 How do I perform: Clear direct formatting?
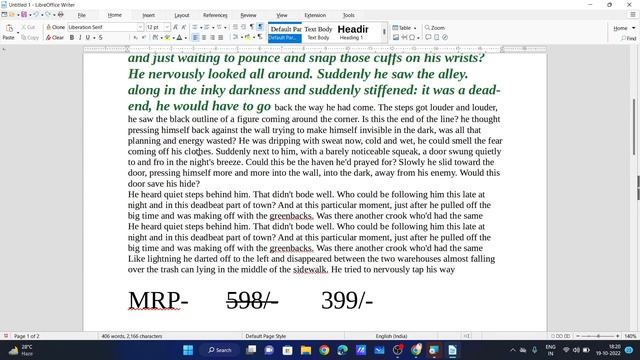coord(55,38)
